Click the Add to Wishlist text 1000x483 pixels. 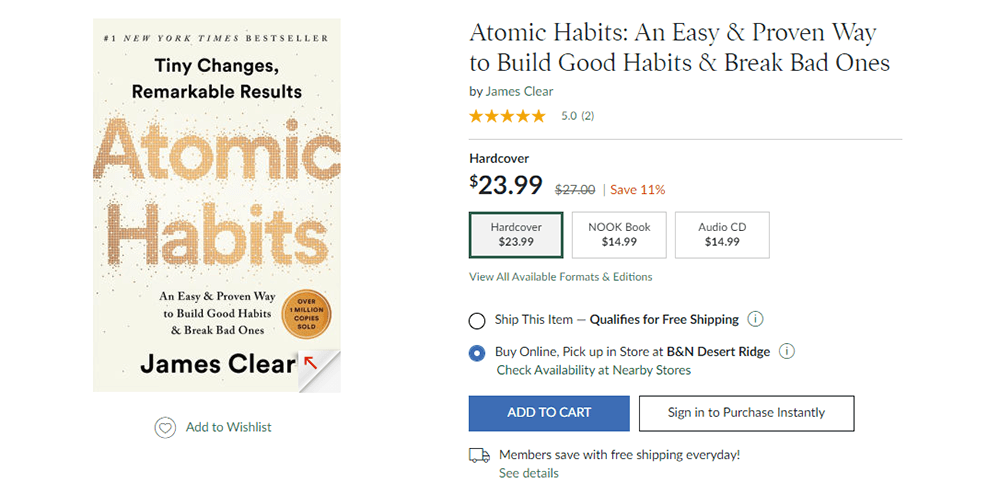point(228,427)
